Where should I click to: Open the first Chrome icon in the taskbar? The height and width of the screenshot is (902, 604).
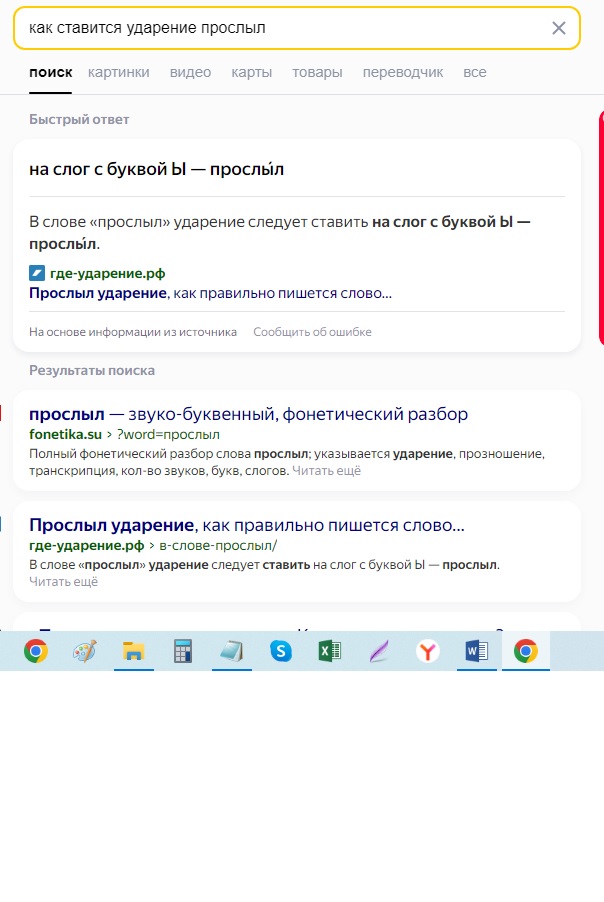point(36,651)
